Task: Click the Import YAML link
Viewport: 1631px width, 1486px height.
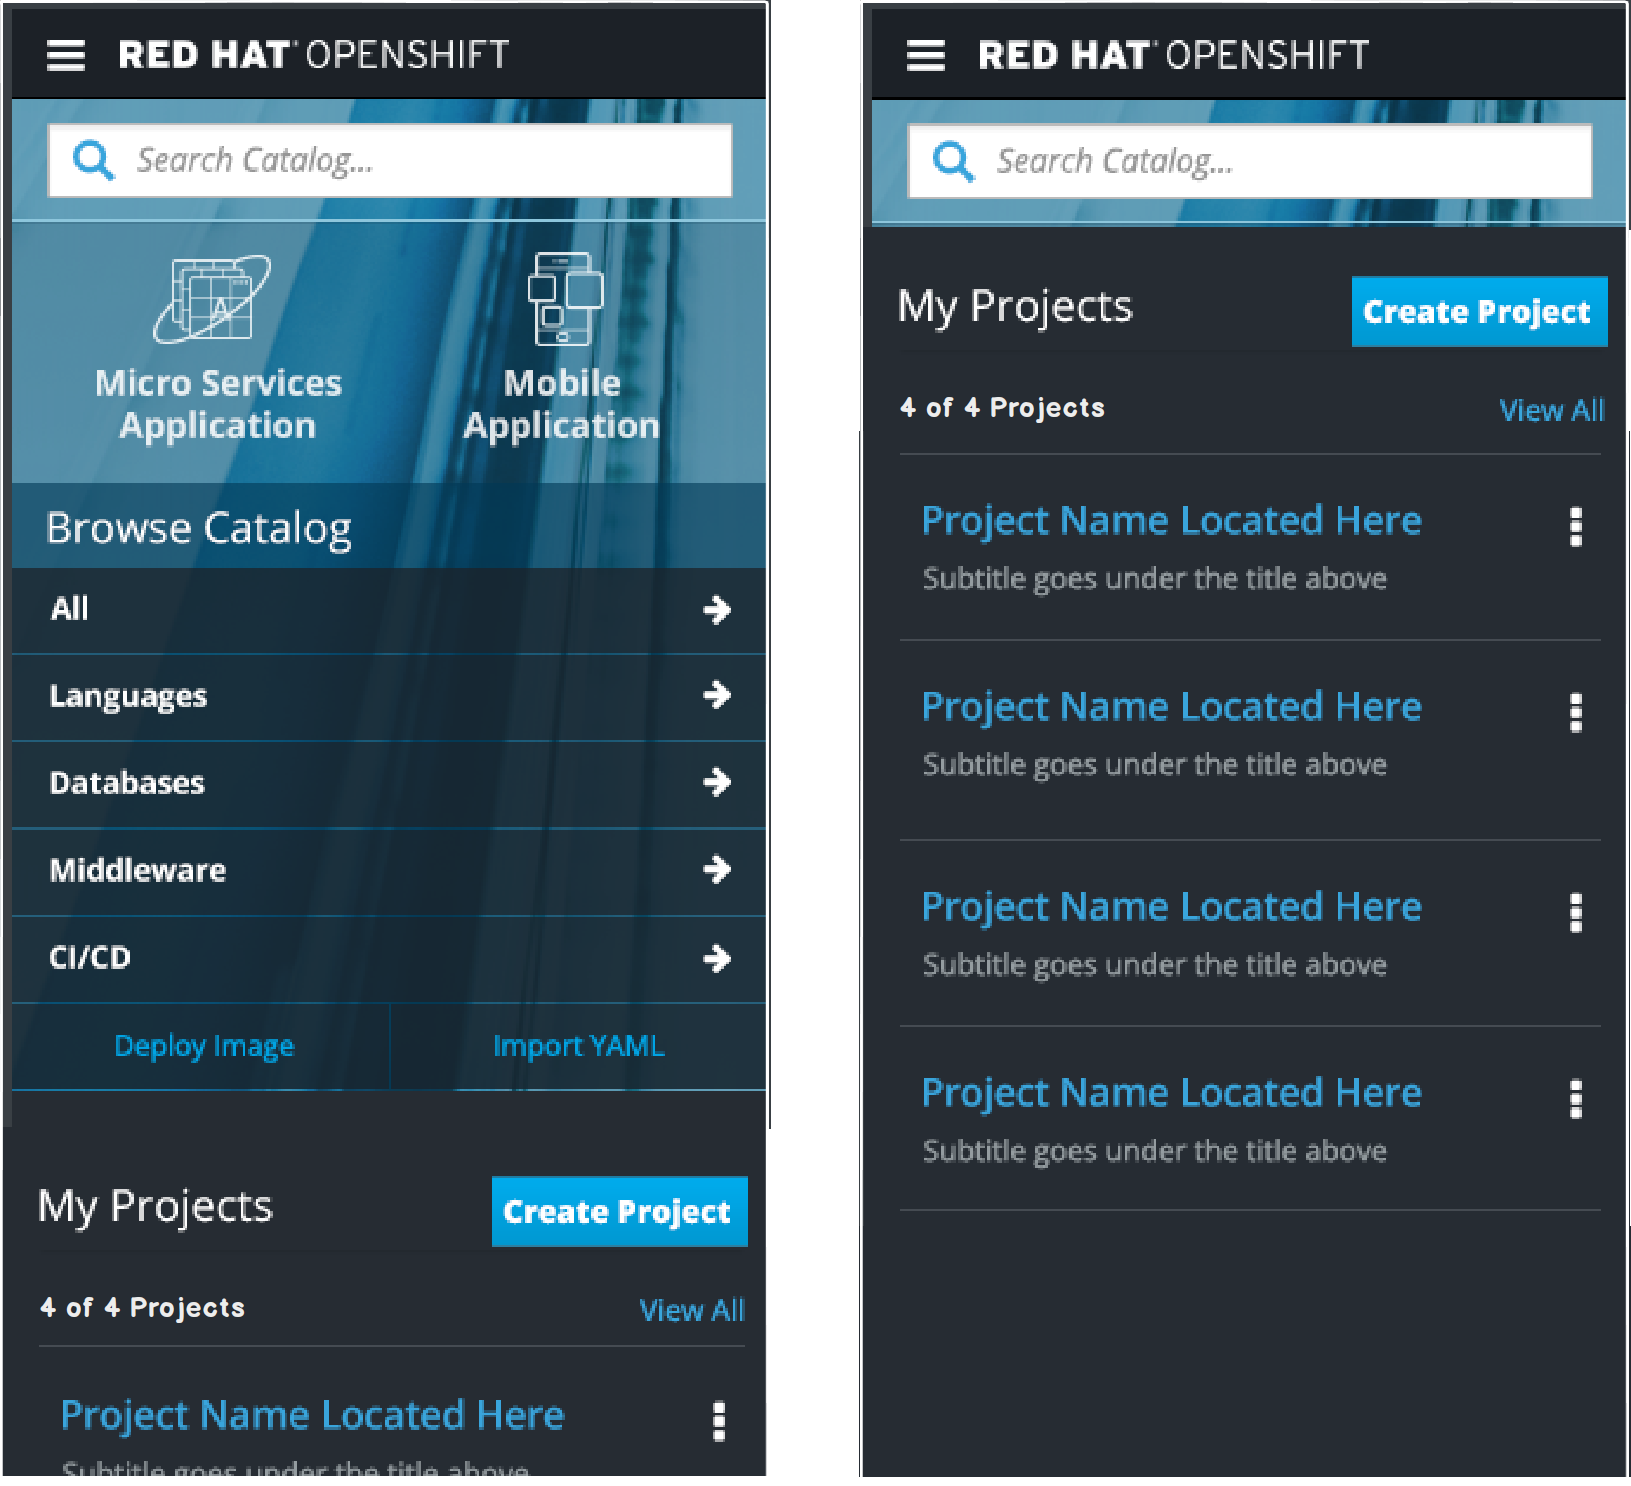Action: [578, 1046]
